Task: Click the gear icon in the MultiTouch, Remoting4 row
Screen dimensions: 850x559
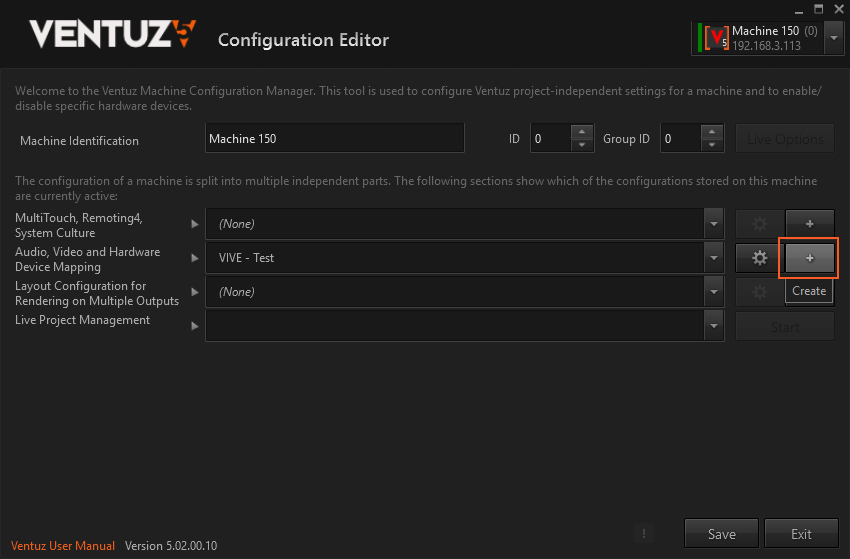Action: [759, 224]
